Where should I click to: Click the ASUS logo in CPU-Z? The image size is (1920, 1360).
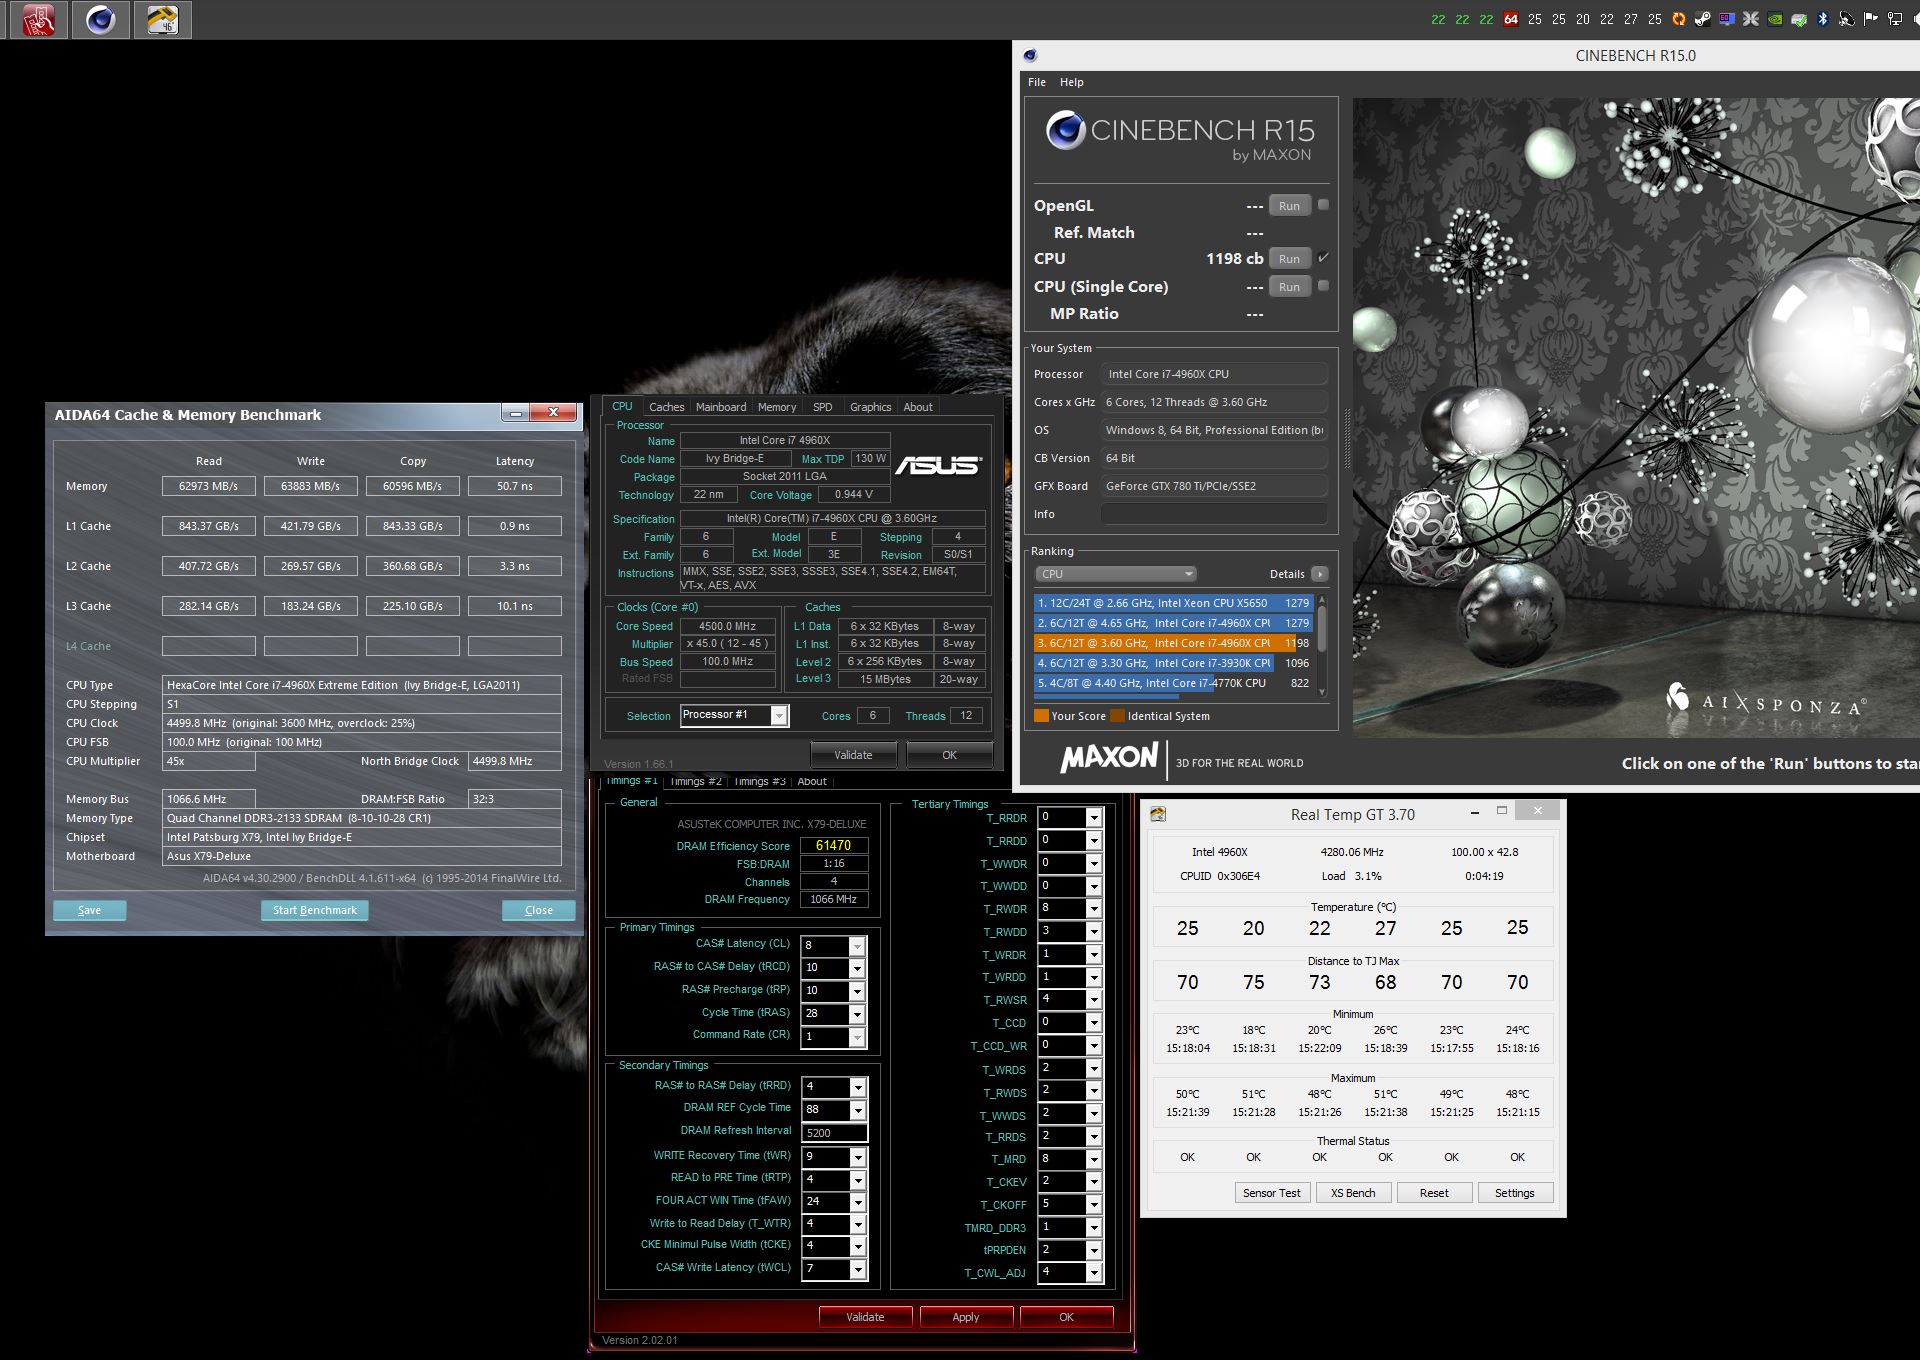click(x=938, y=465)
